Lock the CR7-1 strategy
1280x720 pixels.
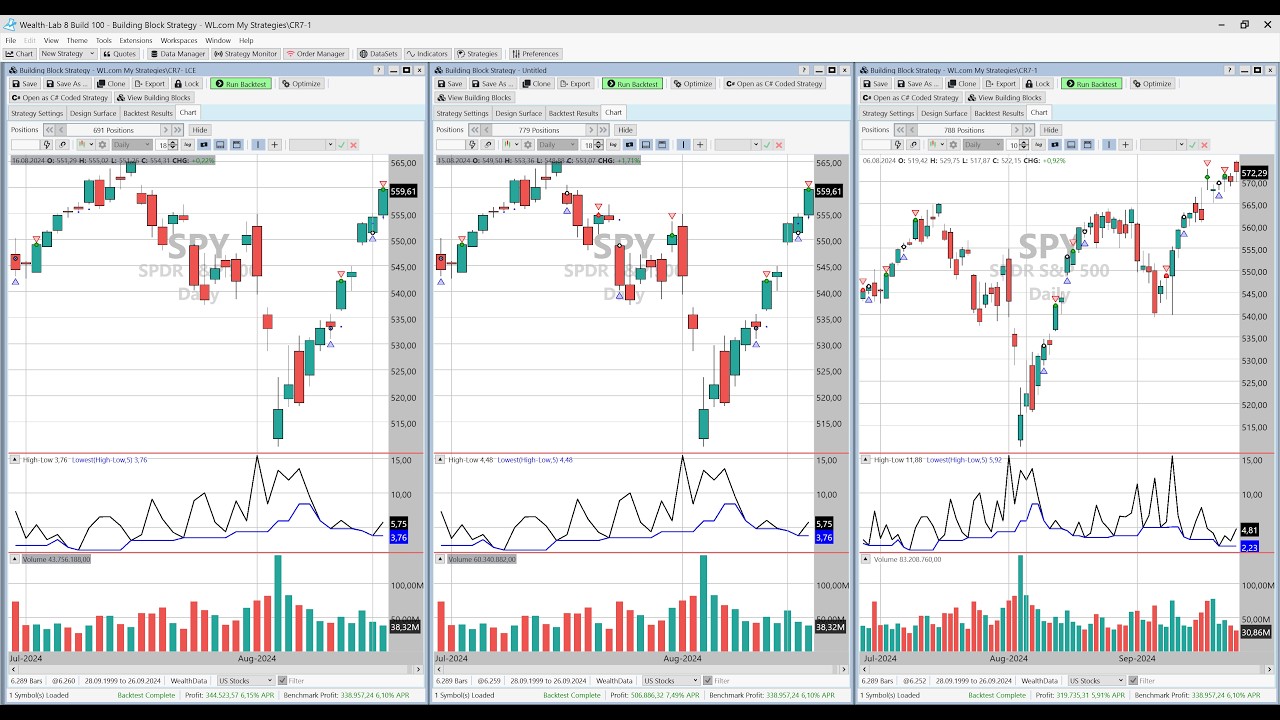point(1038,84)
